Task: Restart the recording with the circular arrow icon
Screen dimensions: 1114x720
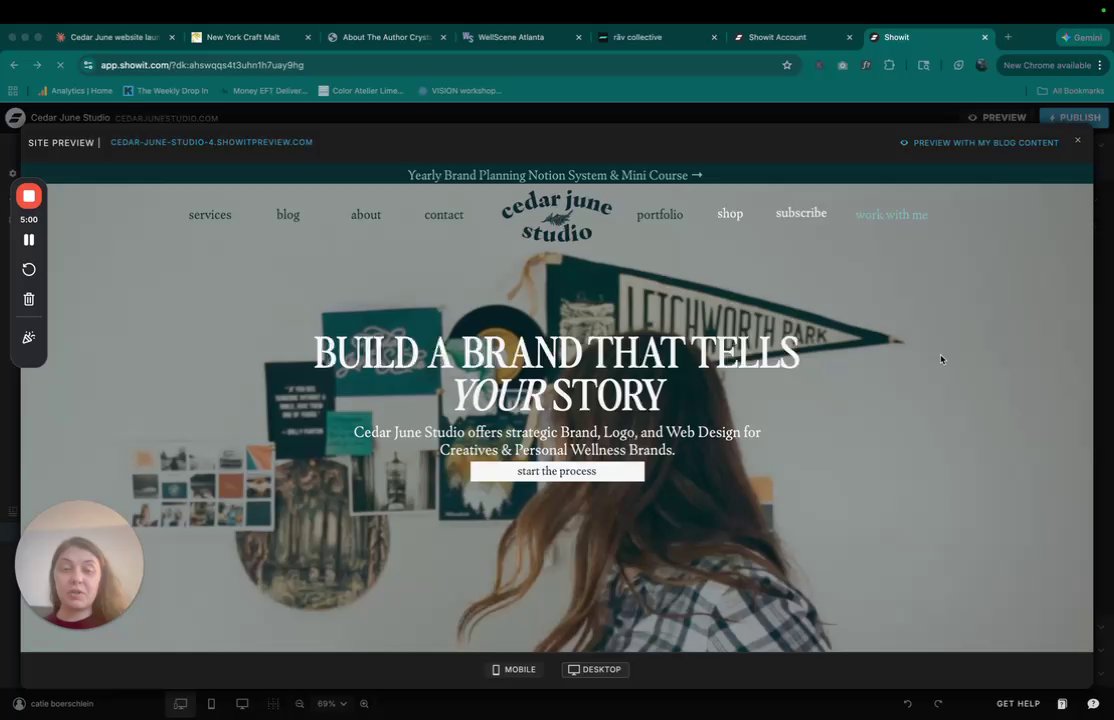Action: point(29,269)
